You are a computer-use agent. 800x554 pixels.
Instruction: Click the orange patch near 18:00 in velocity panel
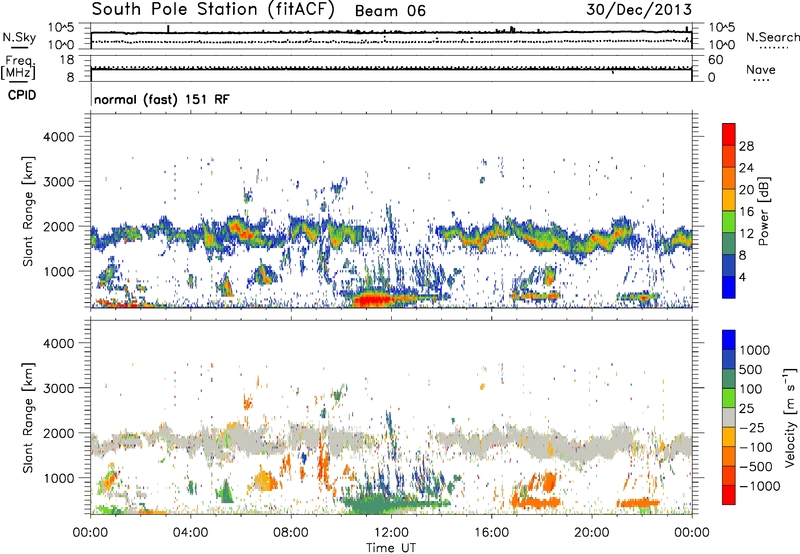pyautogui.click(x=537, y=503)
